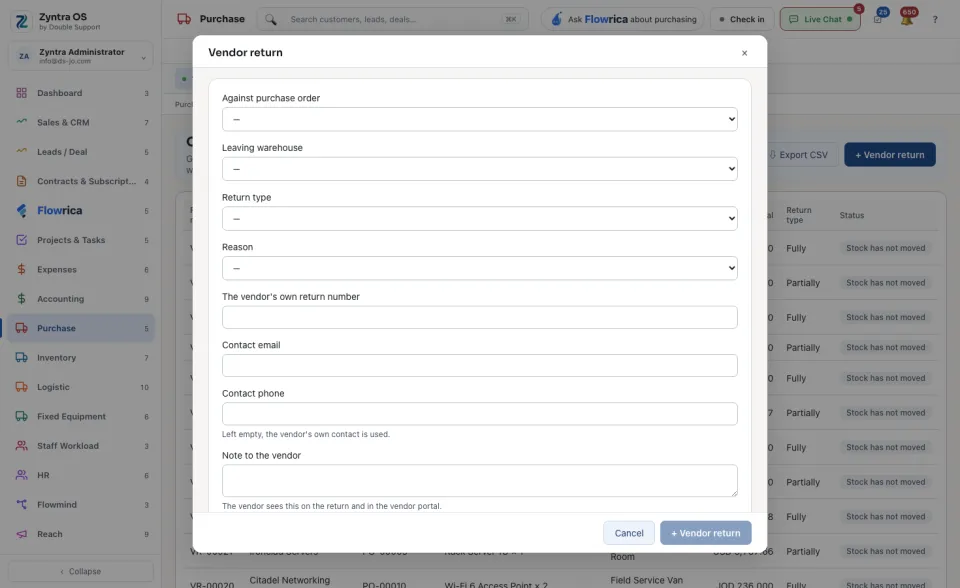
Task: Open the tasks icon with 25 badge
Action: [879, 18]
